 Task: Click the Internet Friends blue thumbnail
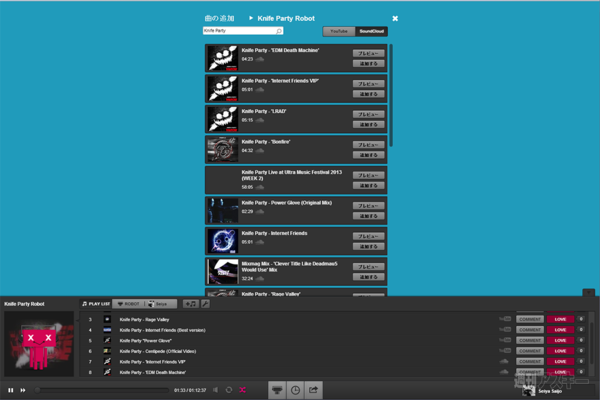222,241
